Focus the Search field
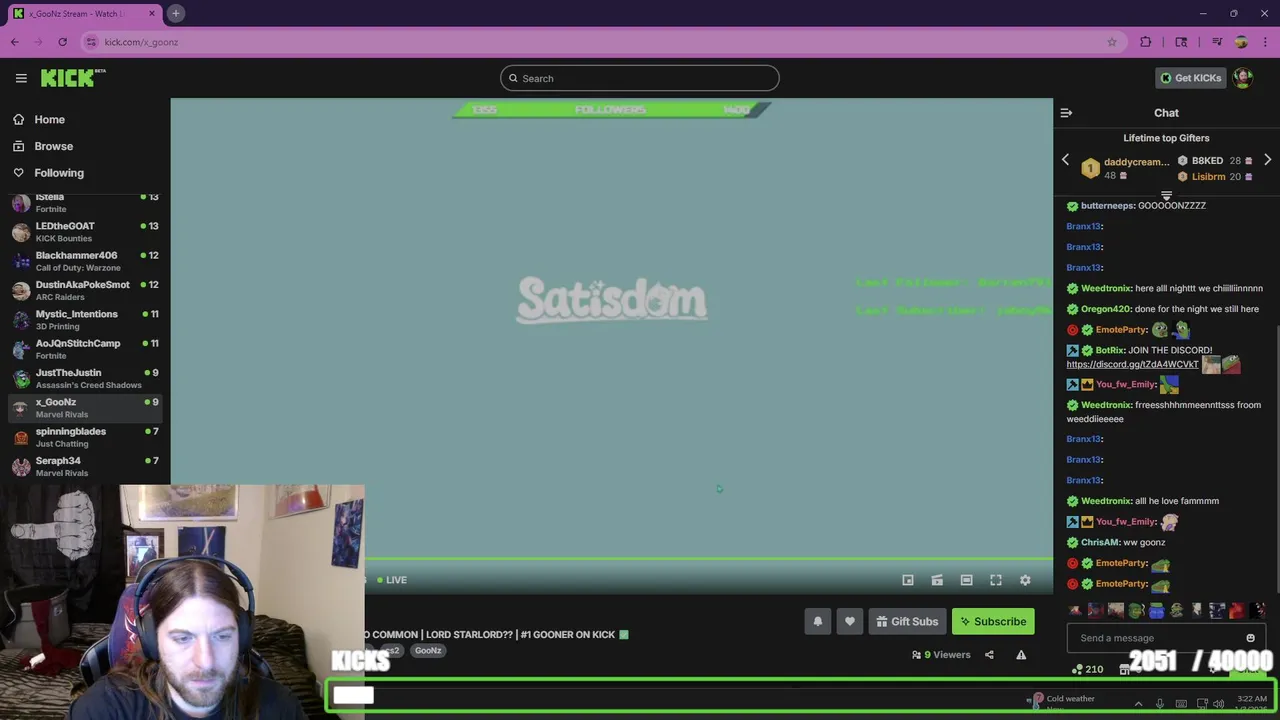The width and height of the screenshot is (1280, 720). pyautogui.click(x=640, y=78)
